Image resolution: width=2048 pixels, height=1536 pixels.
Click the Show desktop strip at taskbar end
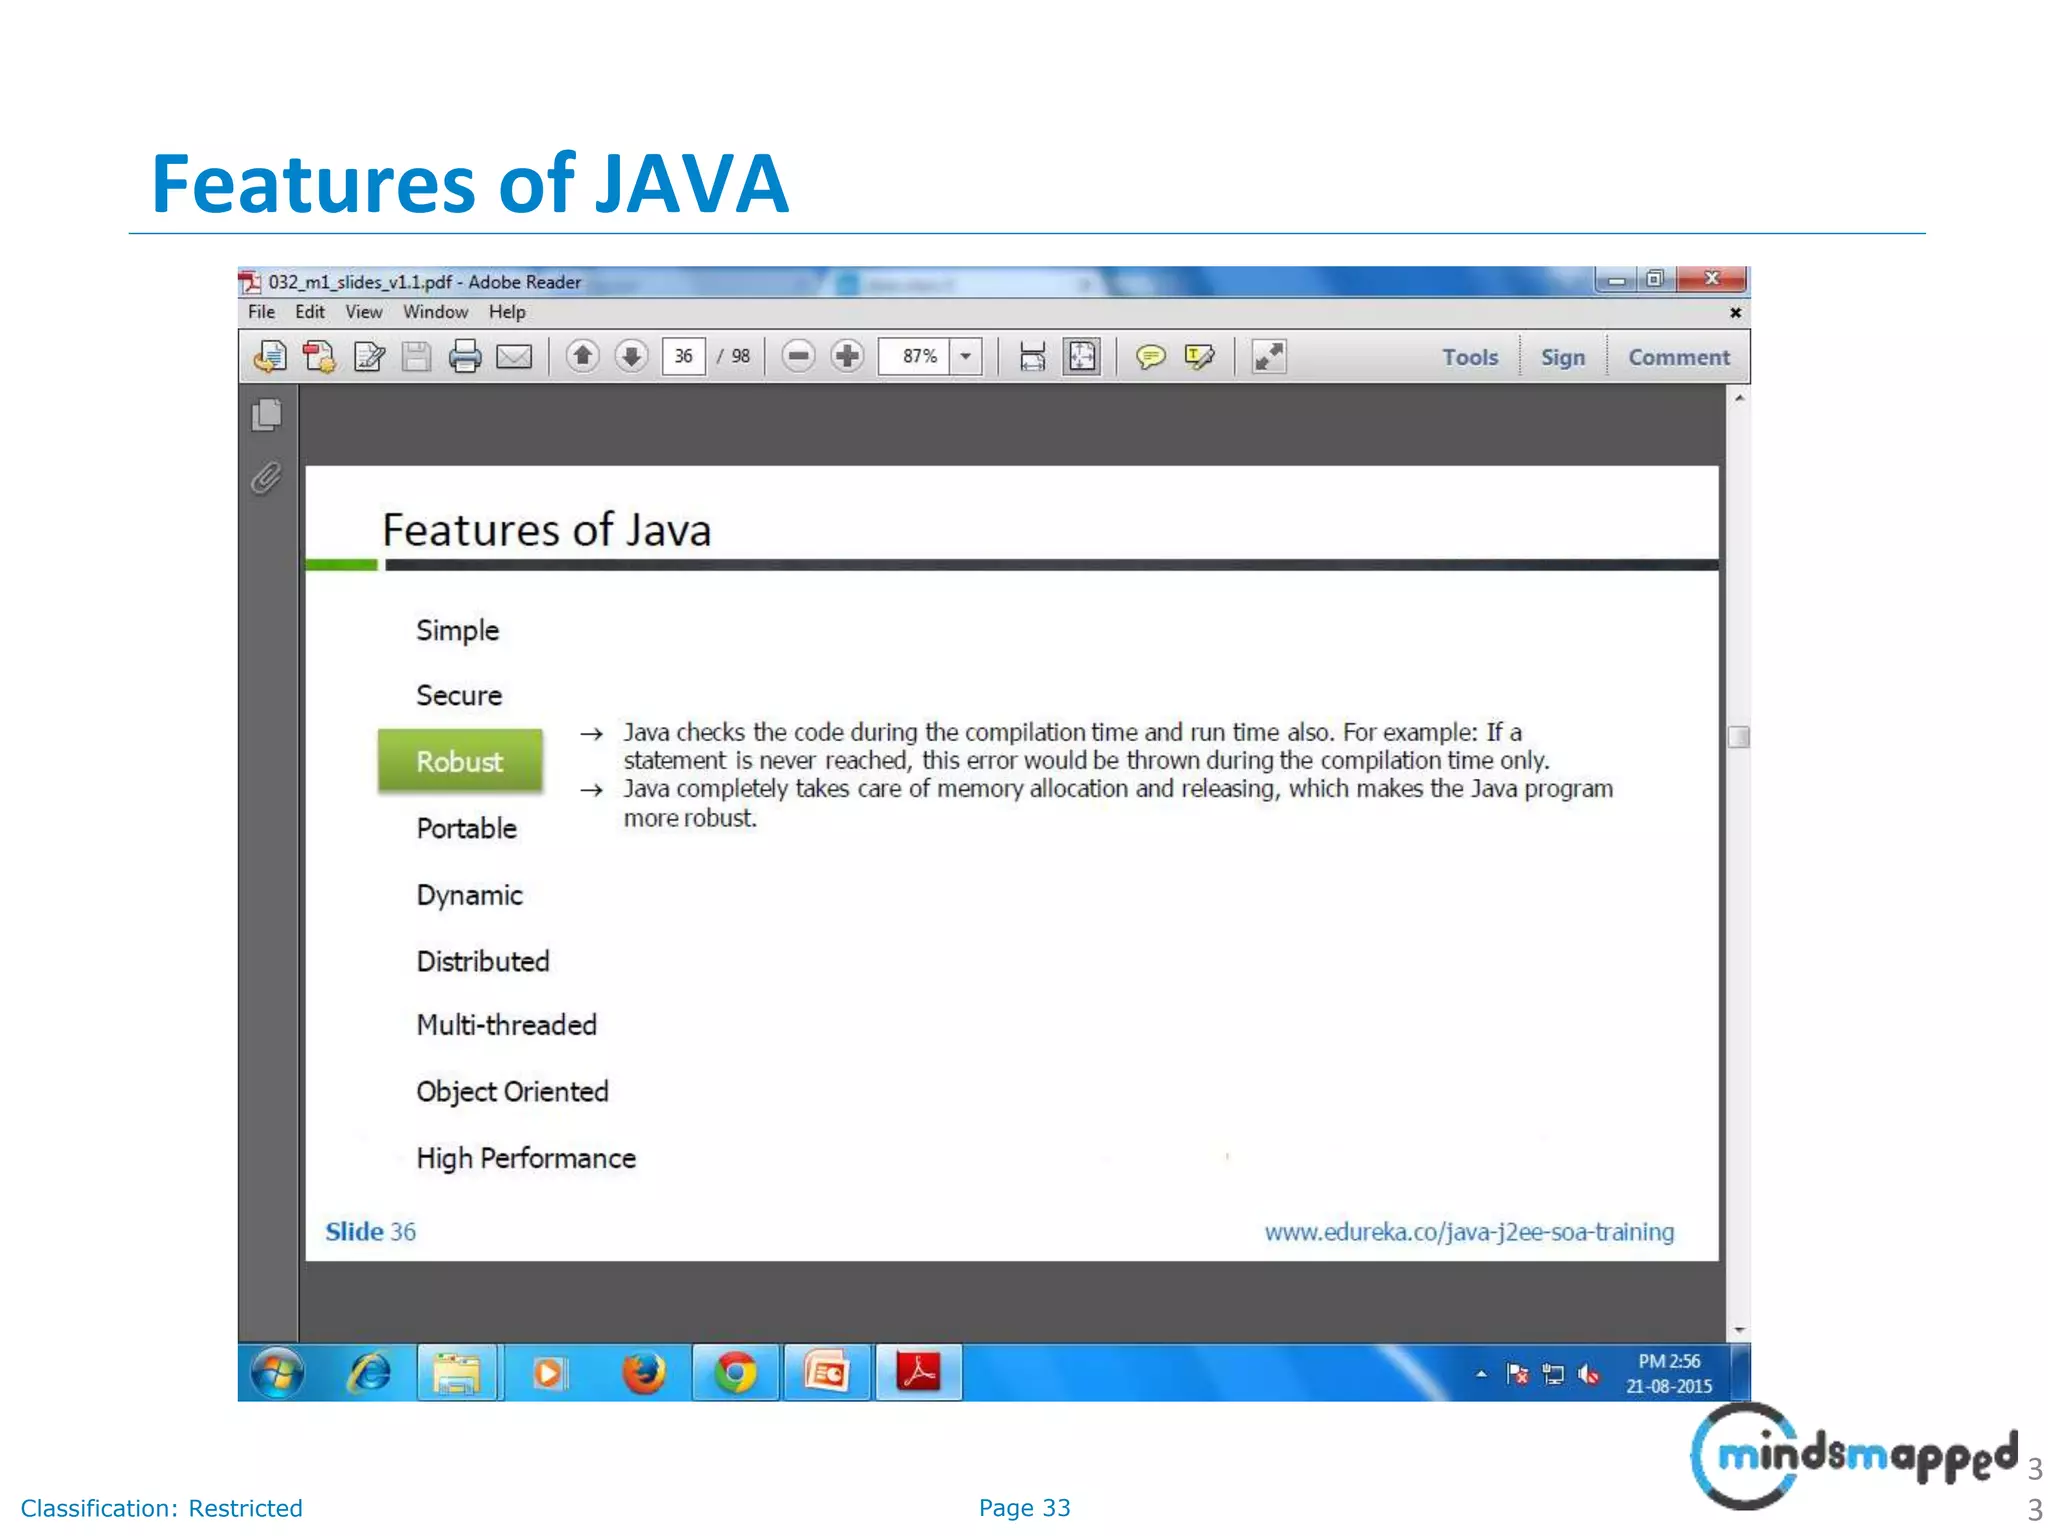(x=1741, y=1373)
